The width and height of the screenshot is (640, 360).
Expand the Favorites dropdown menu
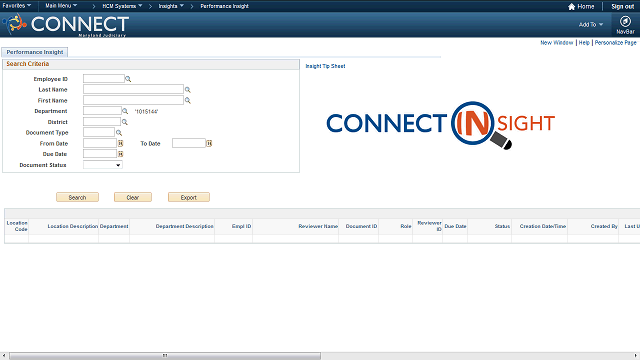(17, 6)
